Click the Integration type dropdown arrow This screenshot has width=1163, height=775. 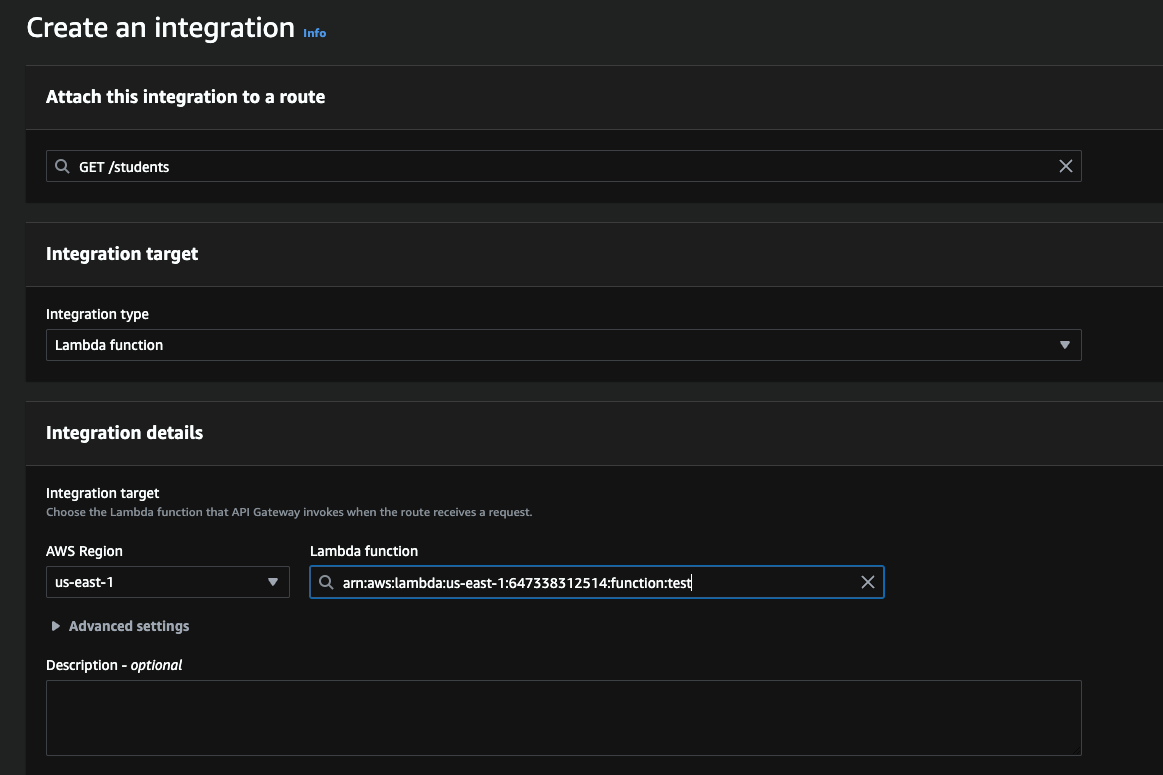[1064, 345]
